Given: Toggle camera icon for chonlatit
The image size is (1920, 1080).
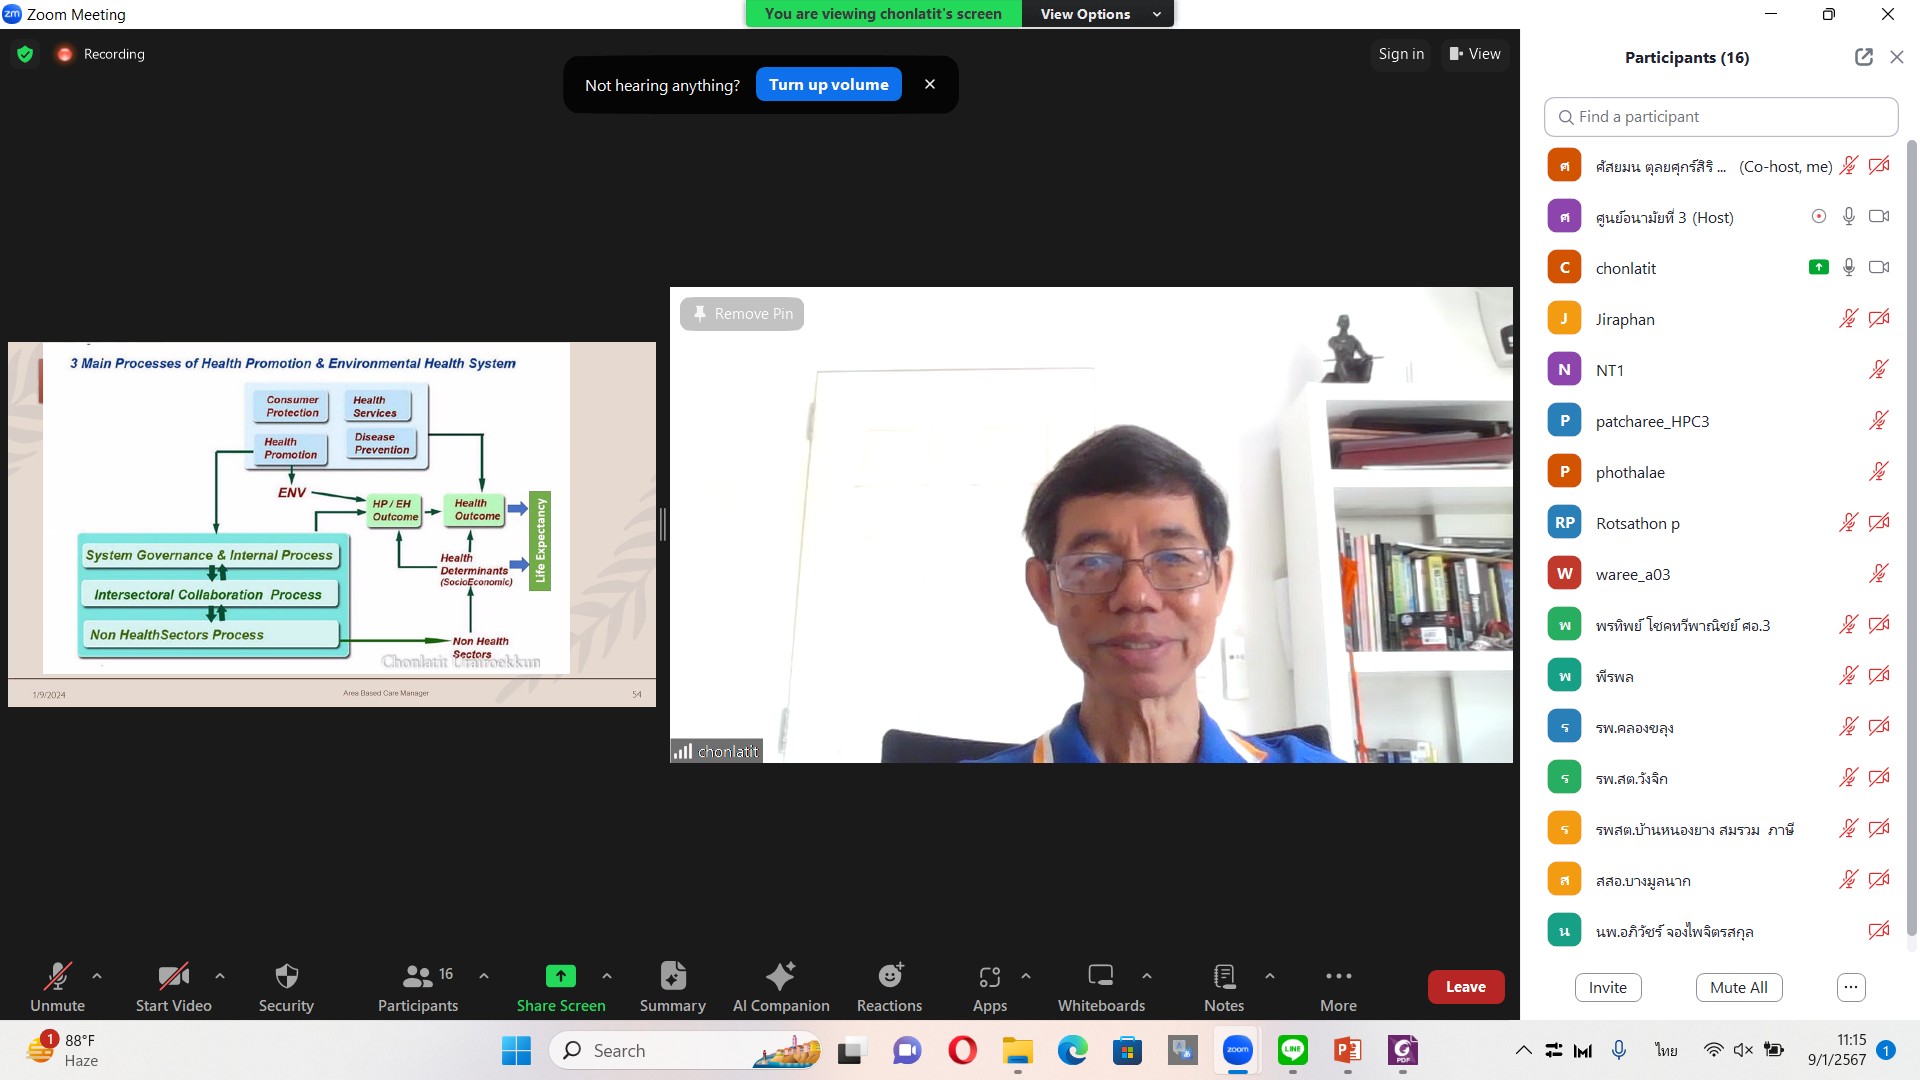Looking at the screenshot, I should point(1879,268).
